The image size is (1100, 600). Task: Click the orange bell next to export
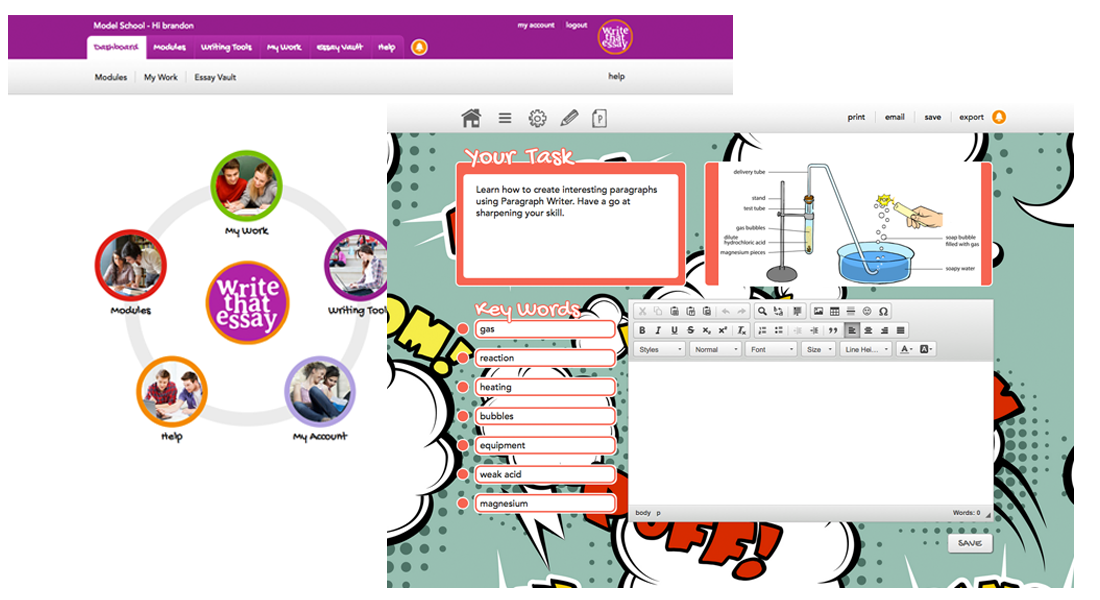pyautogui.click(x=999, y=117)
